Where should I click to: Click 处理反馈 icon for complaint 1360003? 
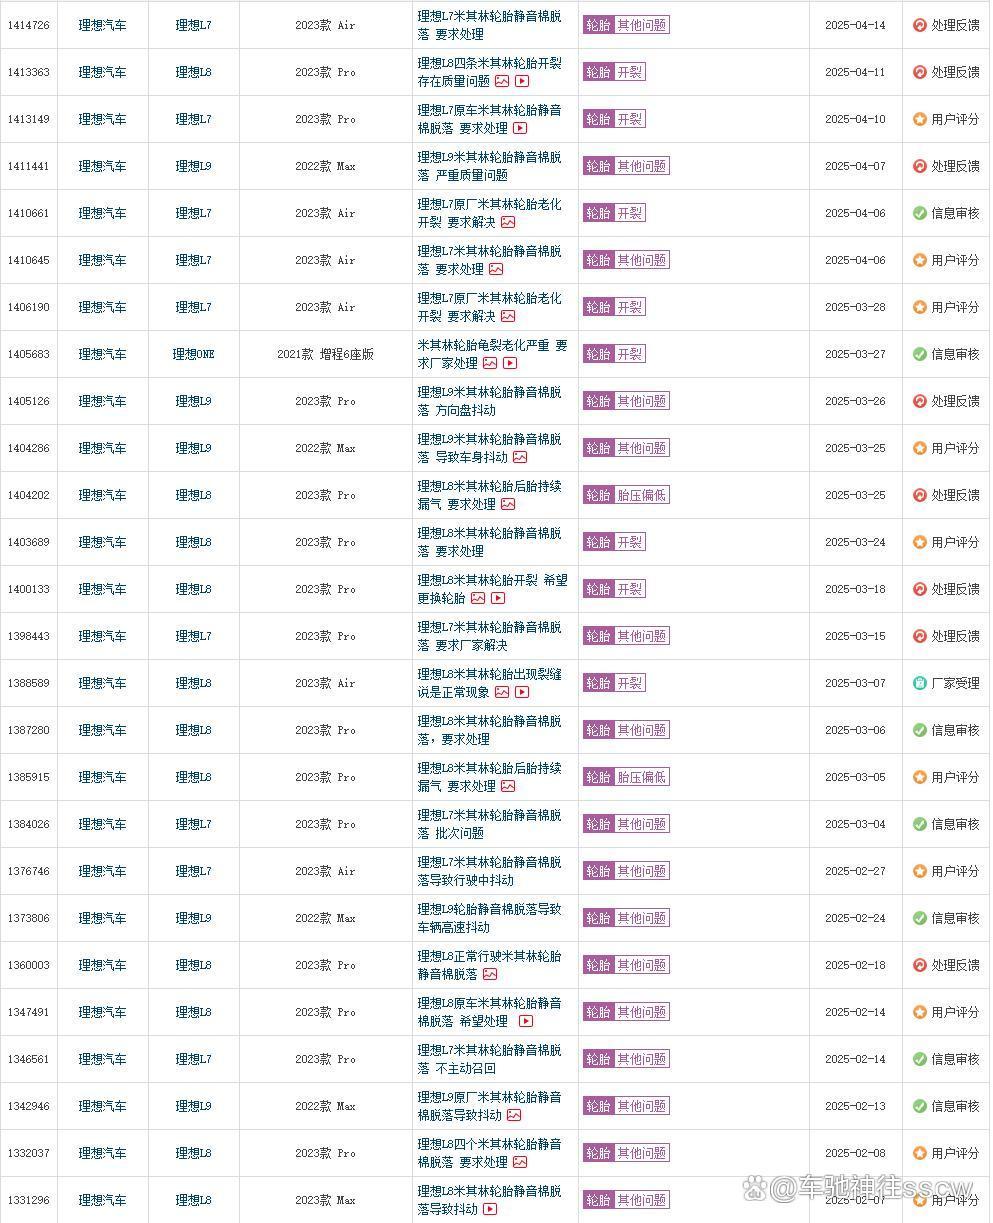pos(920,965)
